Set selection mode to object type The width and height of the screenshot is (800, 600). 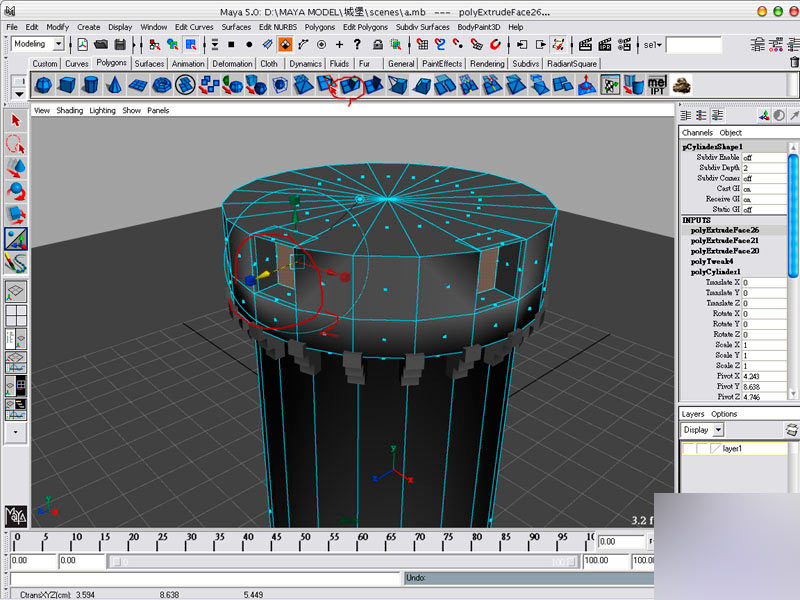tap(172, 45)
